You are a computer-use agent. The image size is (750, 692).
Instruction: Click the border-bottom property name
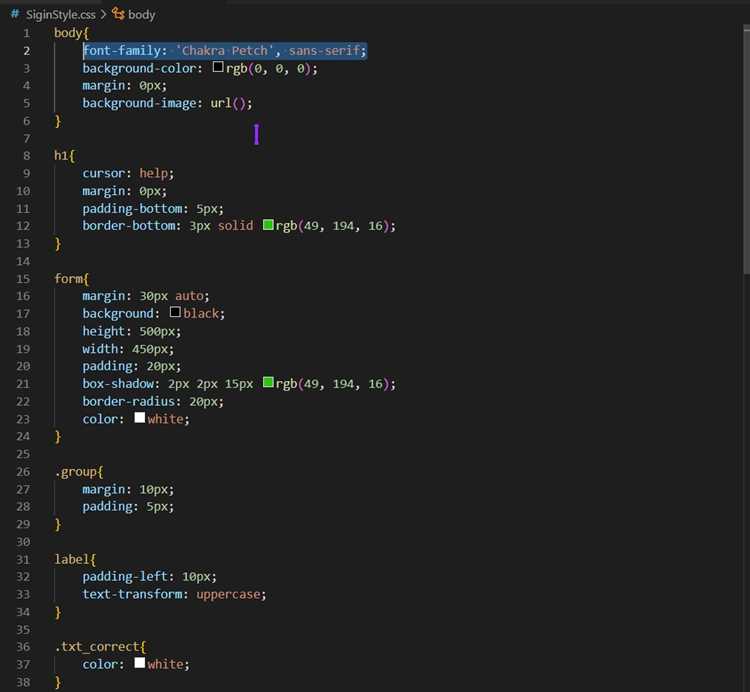coord(129,226)
